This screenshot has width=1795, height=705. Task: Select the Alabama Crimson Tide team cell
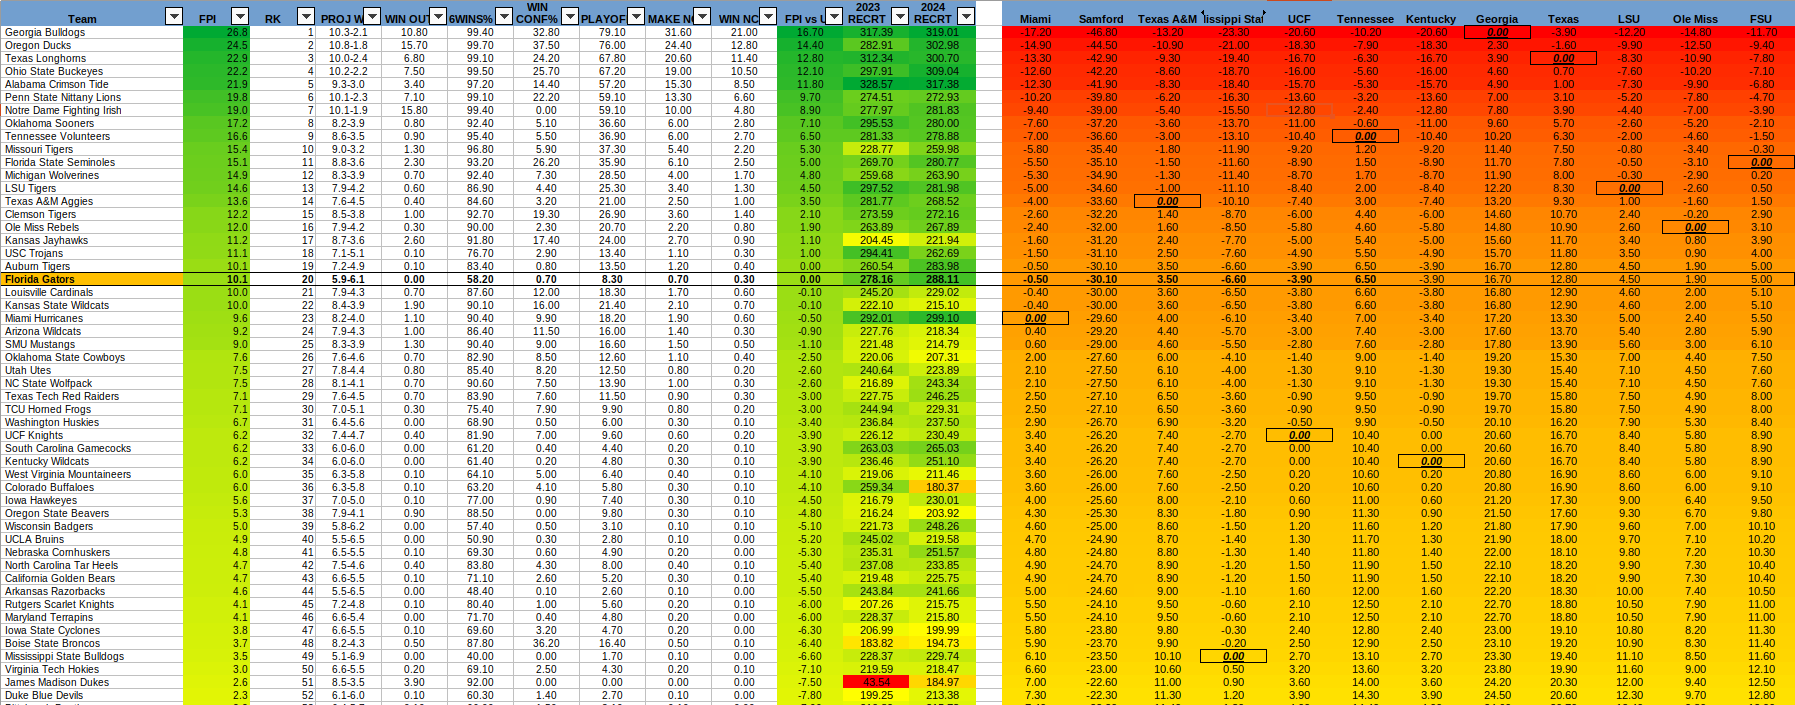(x=92, y=84)
